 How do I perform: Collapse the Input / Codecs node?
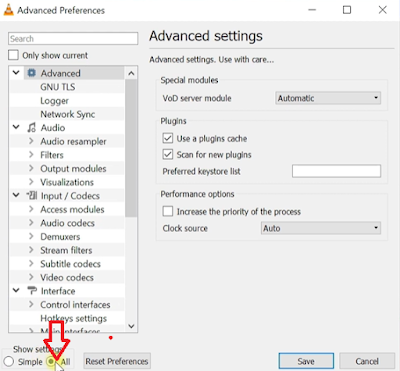[16, 195]
